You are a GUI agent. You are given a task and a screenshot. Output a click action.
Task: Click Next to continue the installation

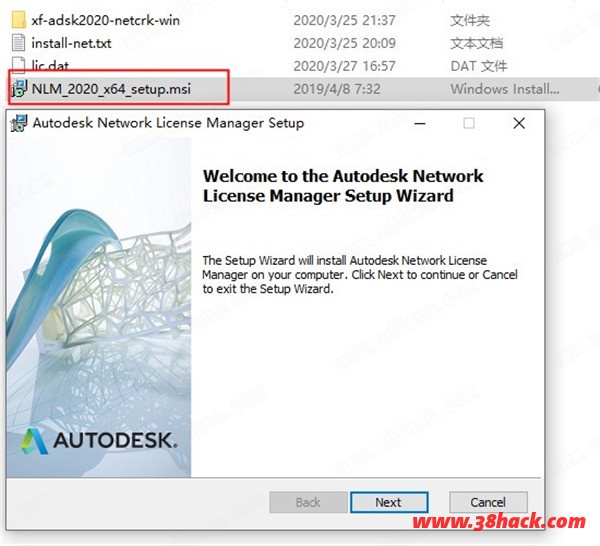tap(389, 502)
